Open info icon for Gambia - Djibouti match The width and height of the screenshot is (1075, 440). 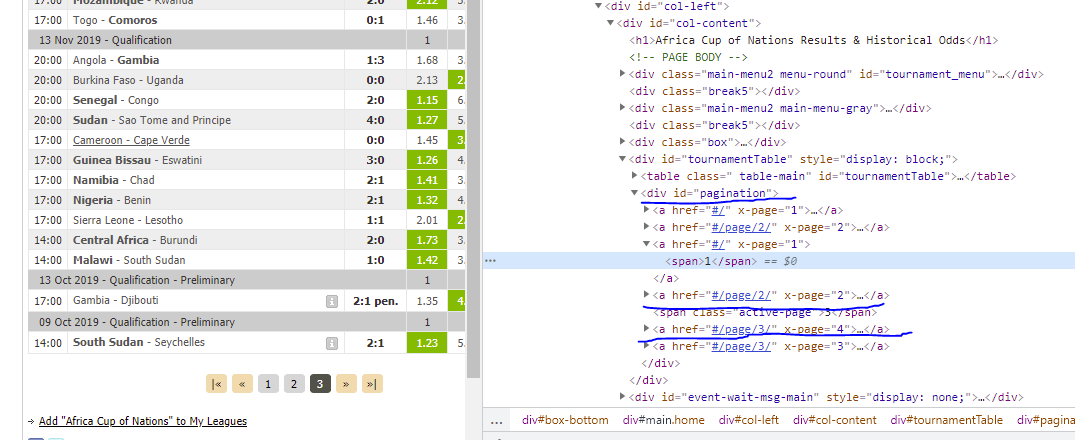point(331,300)
